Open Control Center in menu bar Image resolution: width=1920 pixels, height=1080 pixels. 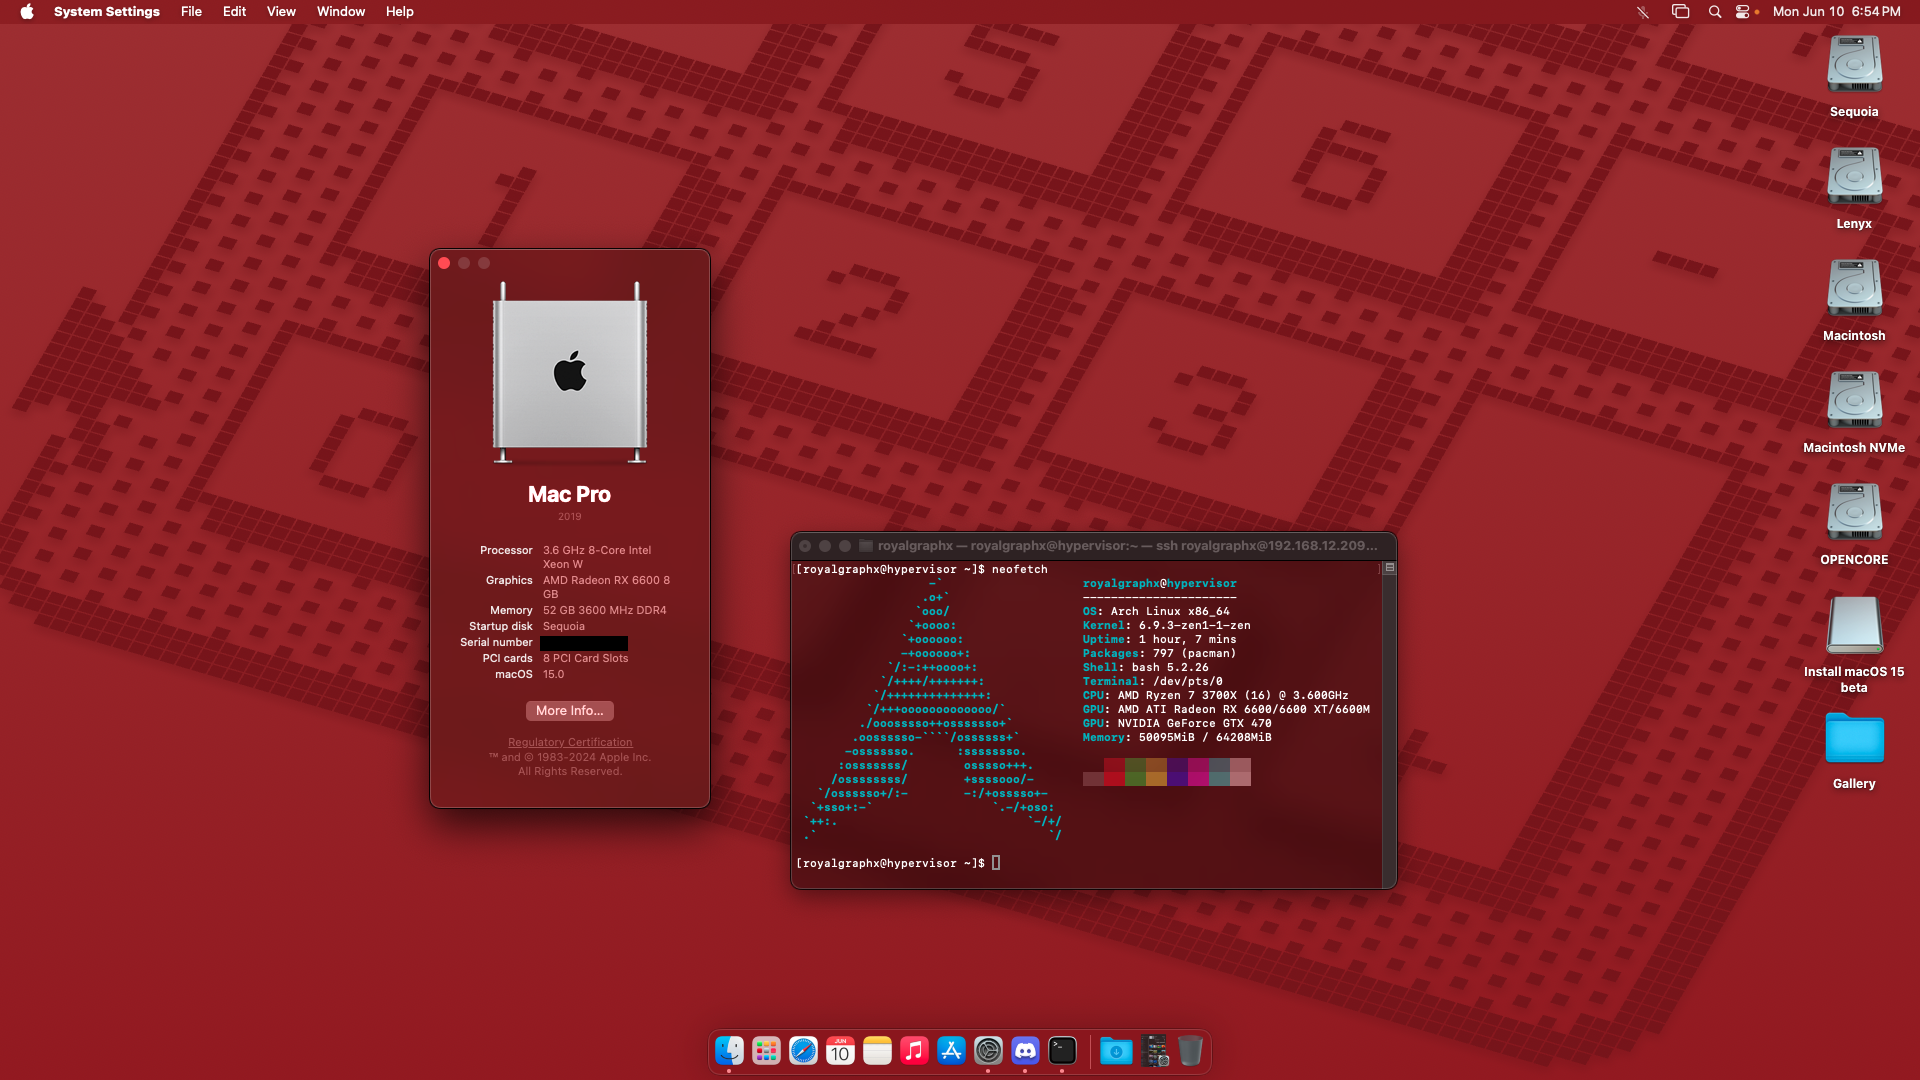tap(1743, 12)
